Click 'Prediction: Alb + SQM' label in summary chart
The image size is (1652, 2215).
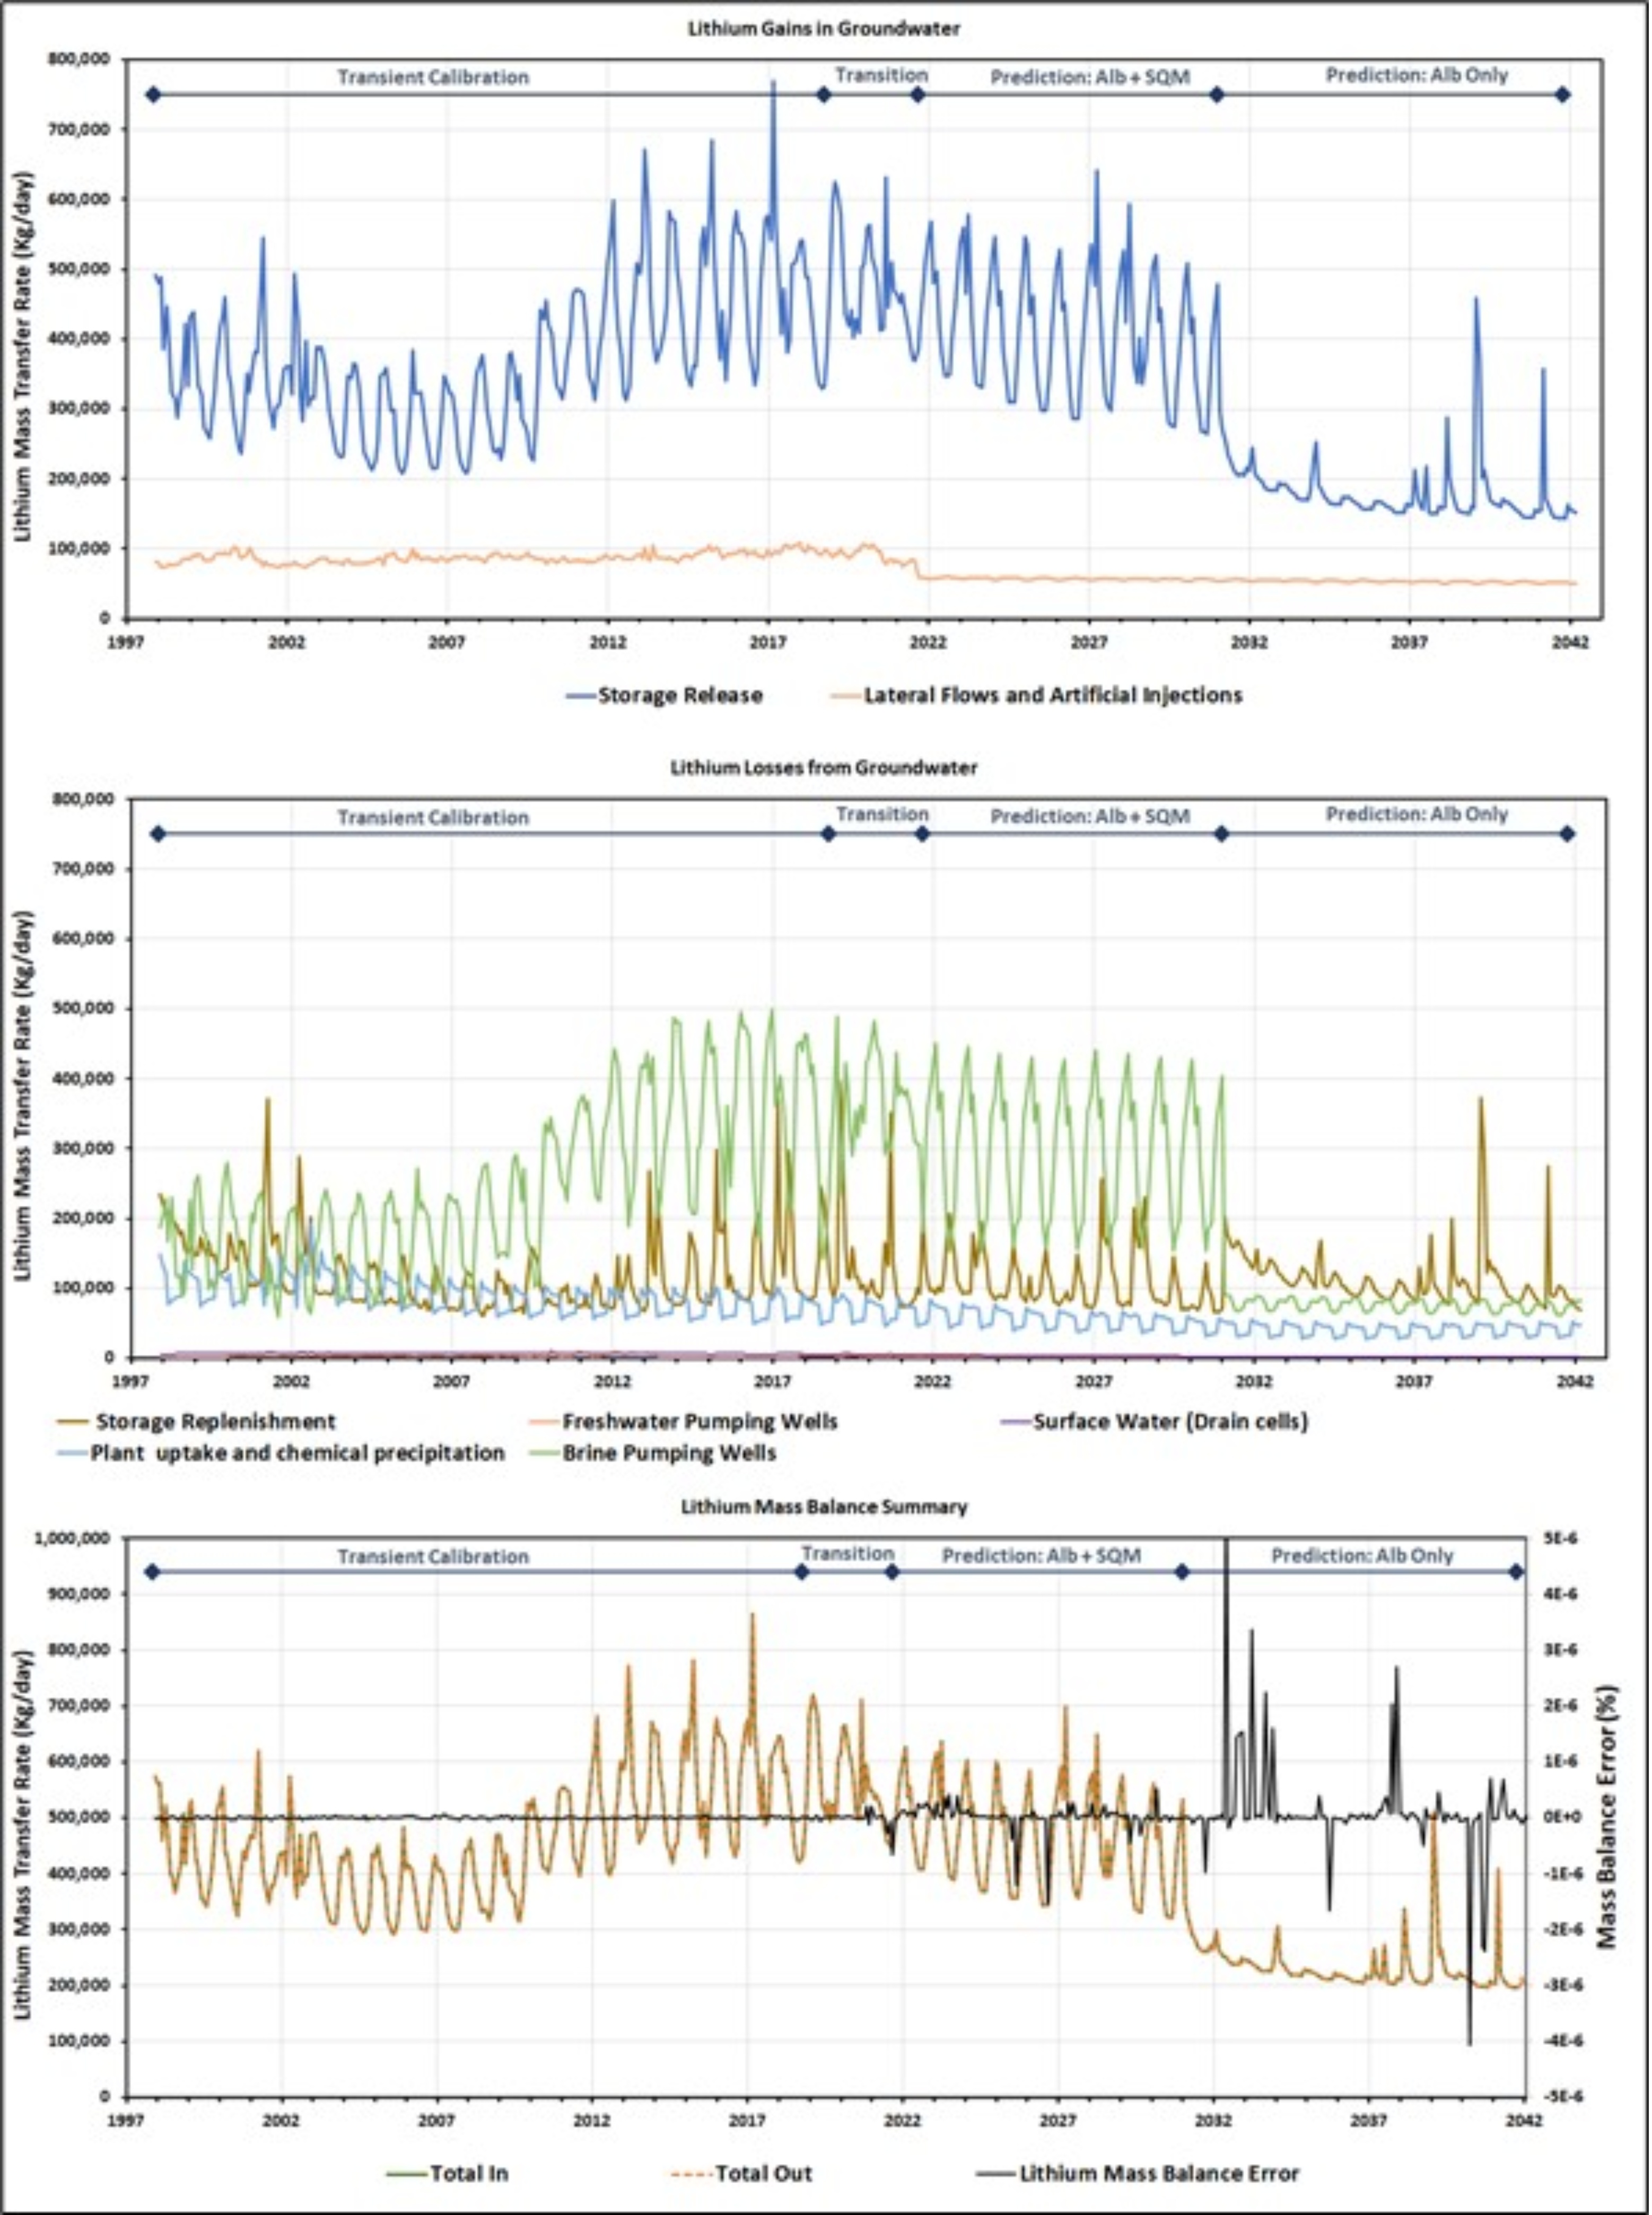point(1041,1555)
